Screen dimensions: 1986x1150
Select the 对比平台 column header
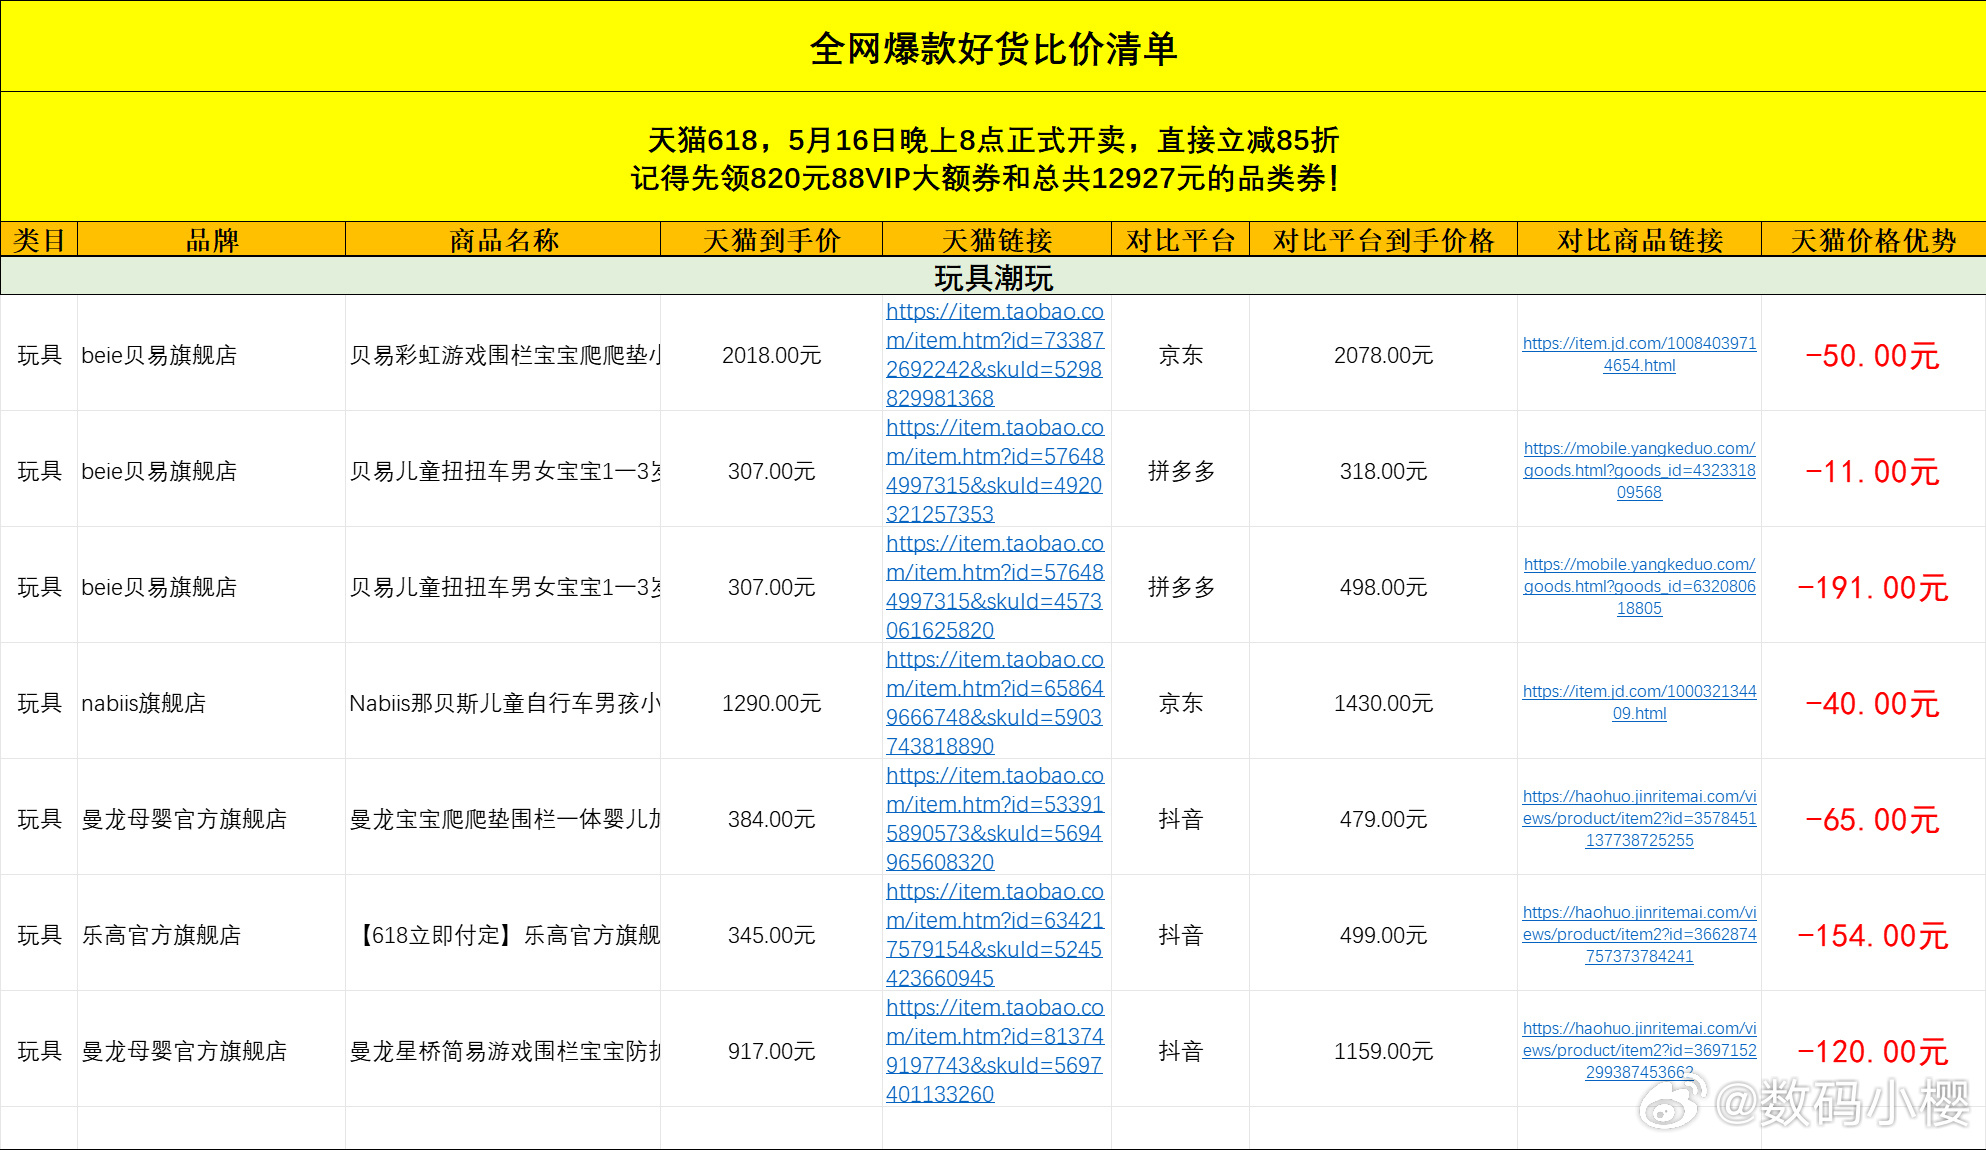click(x=1181, y=240)
